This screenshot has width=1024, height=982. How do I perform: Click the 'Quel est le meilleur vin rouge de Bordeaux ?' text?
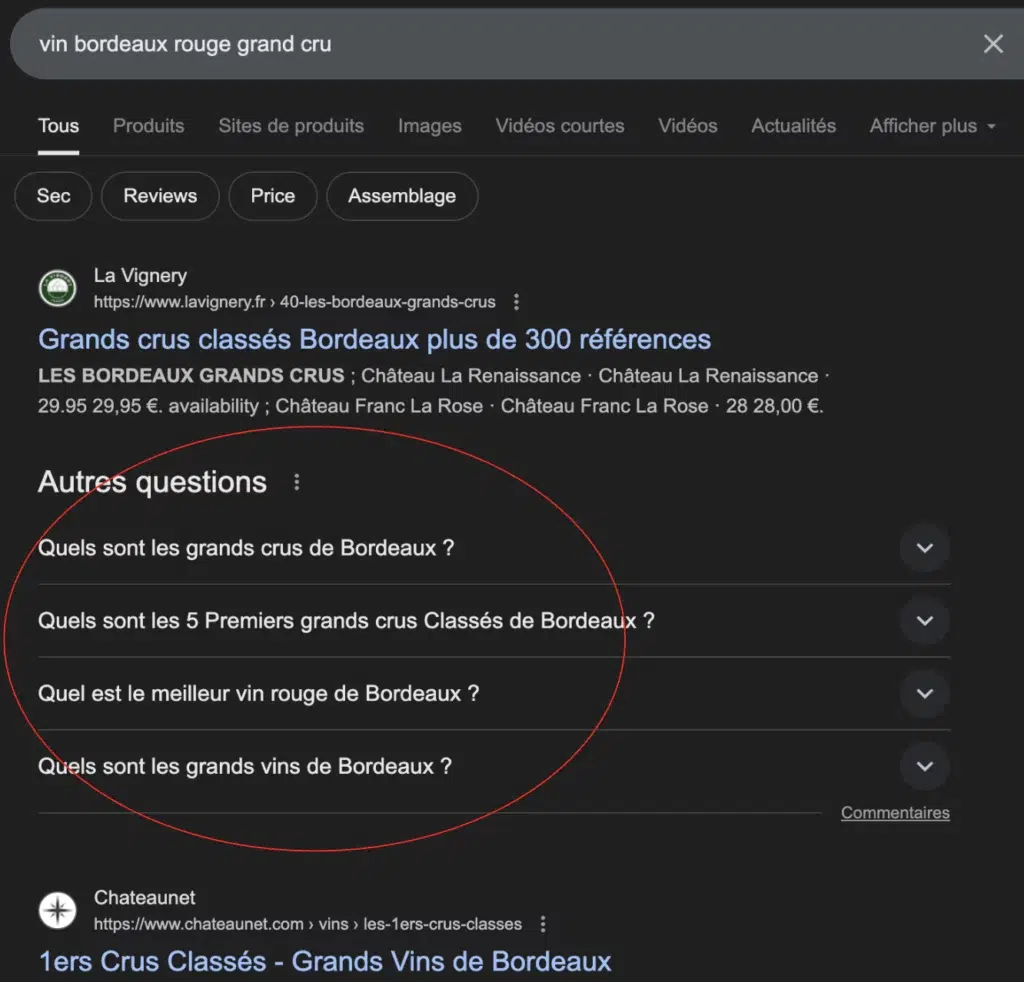pos(259,693)
